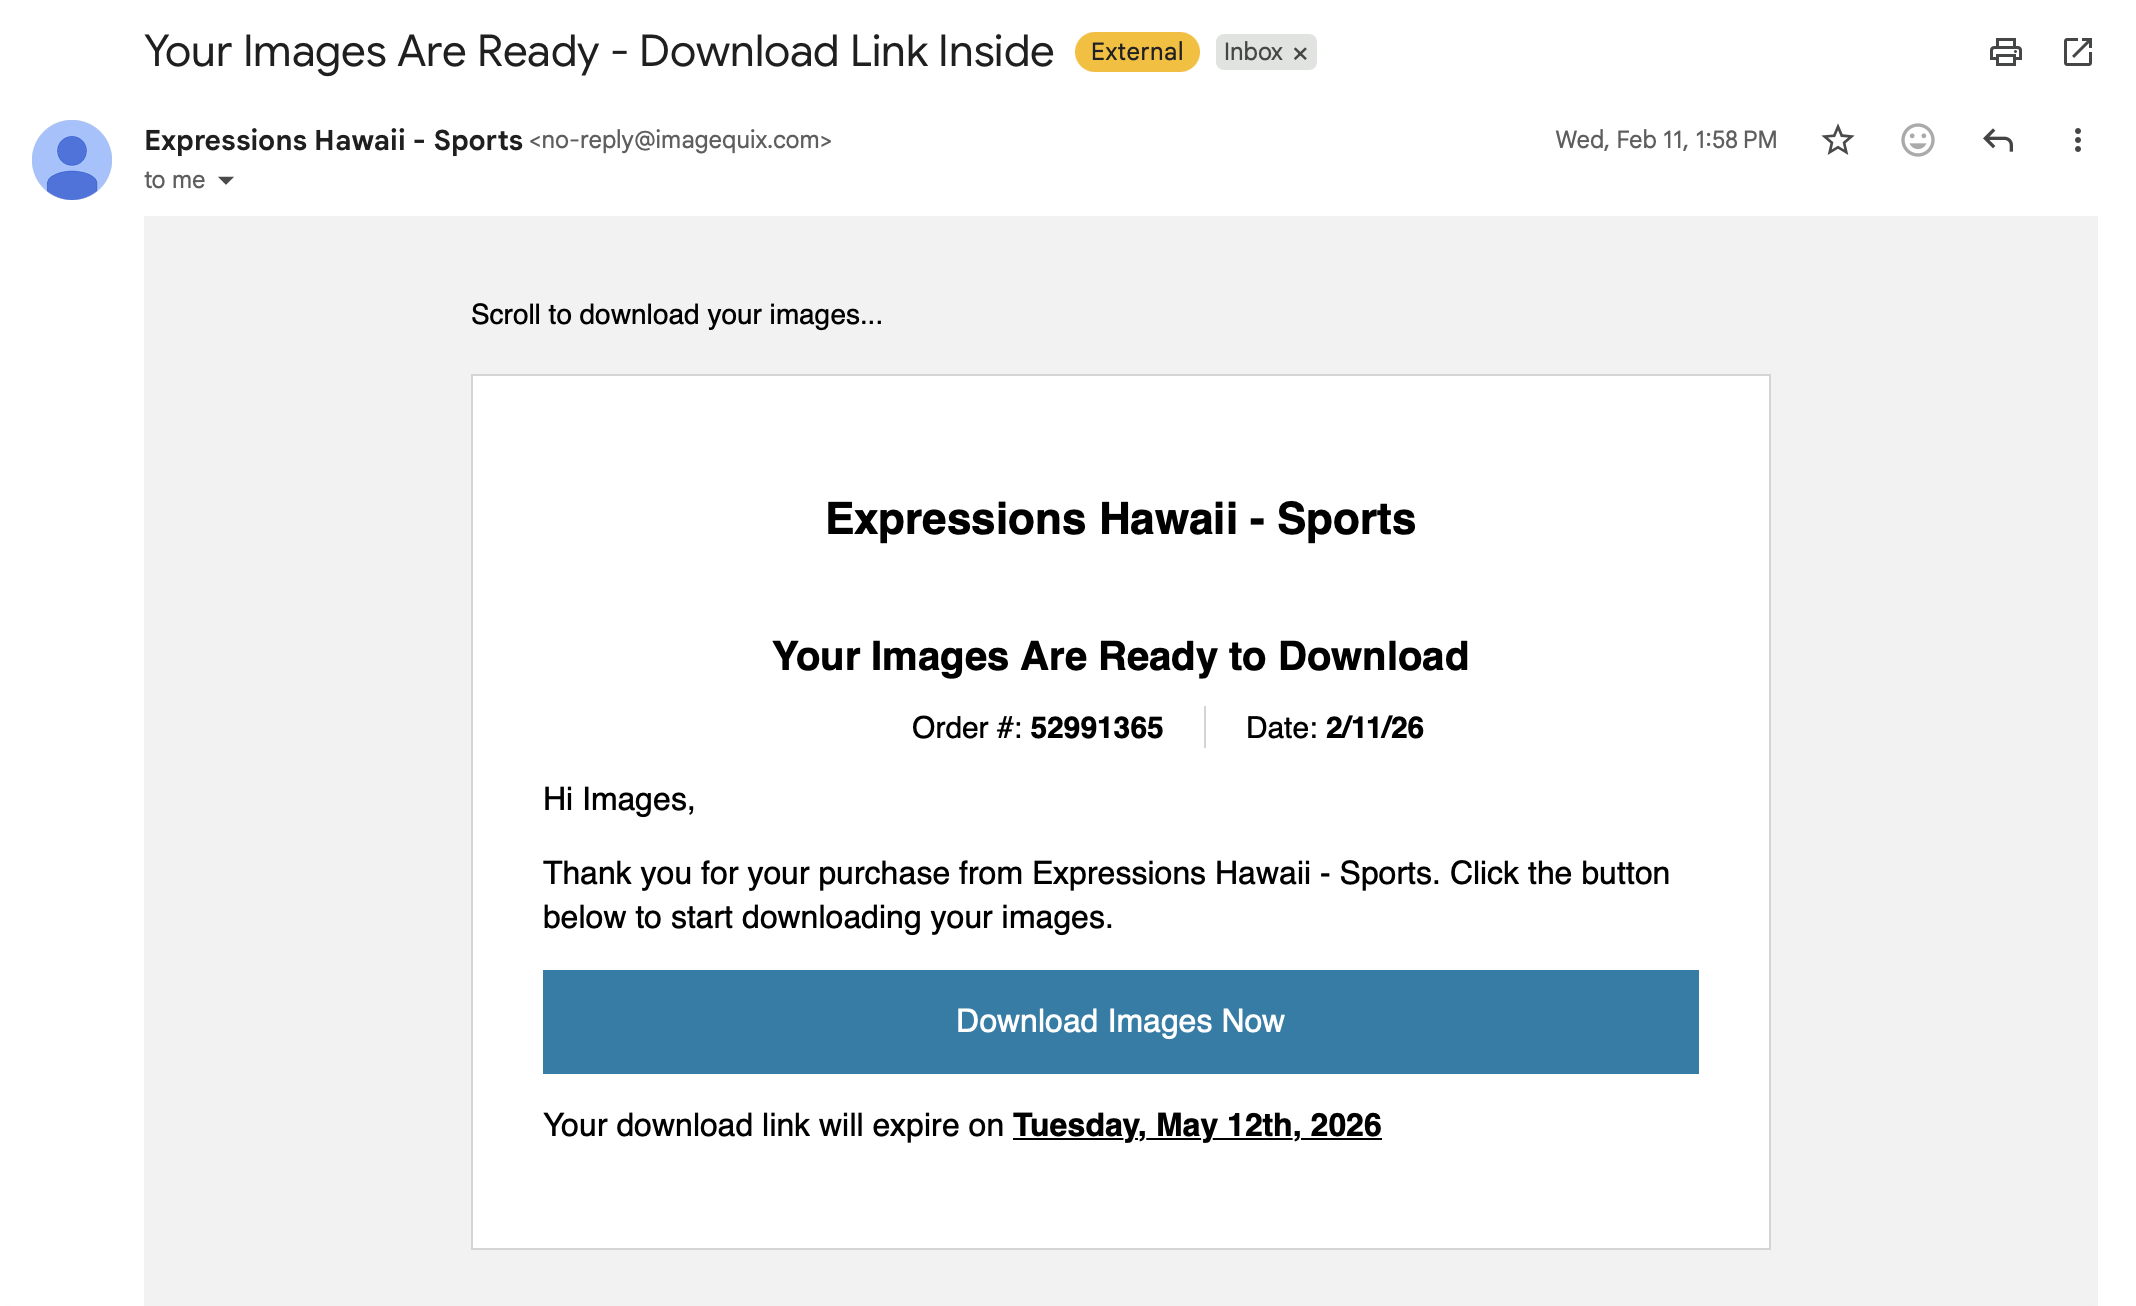Expand the 'to me' recipient details
The width and height of the screenshot is (2136, 1306).
point(226,181)
